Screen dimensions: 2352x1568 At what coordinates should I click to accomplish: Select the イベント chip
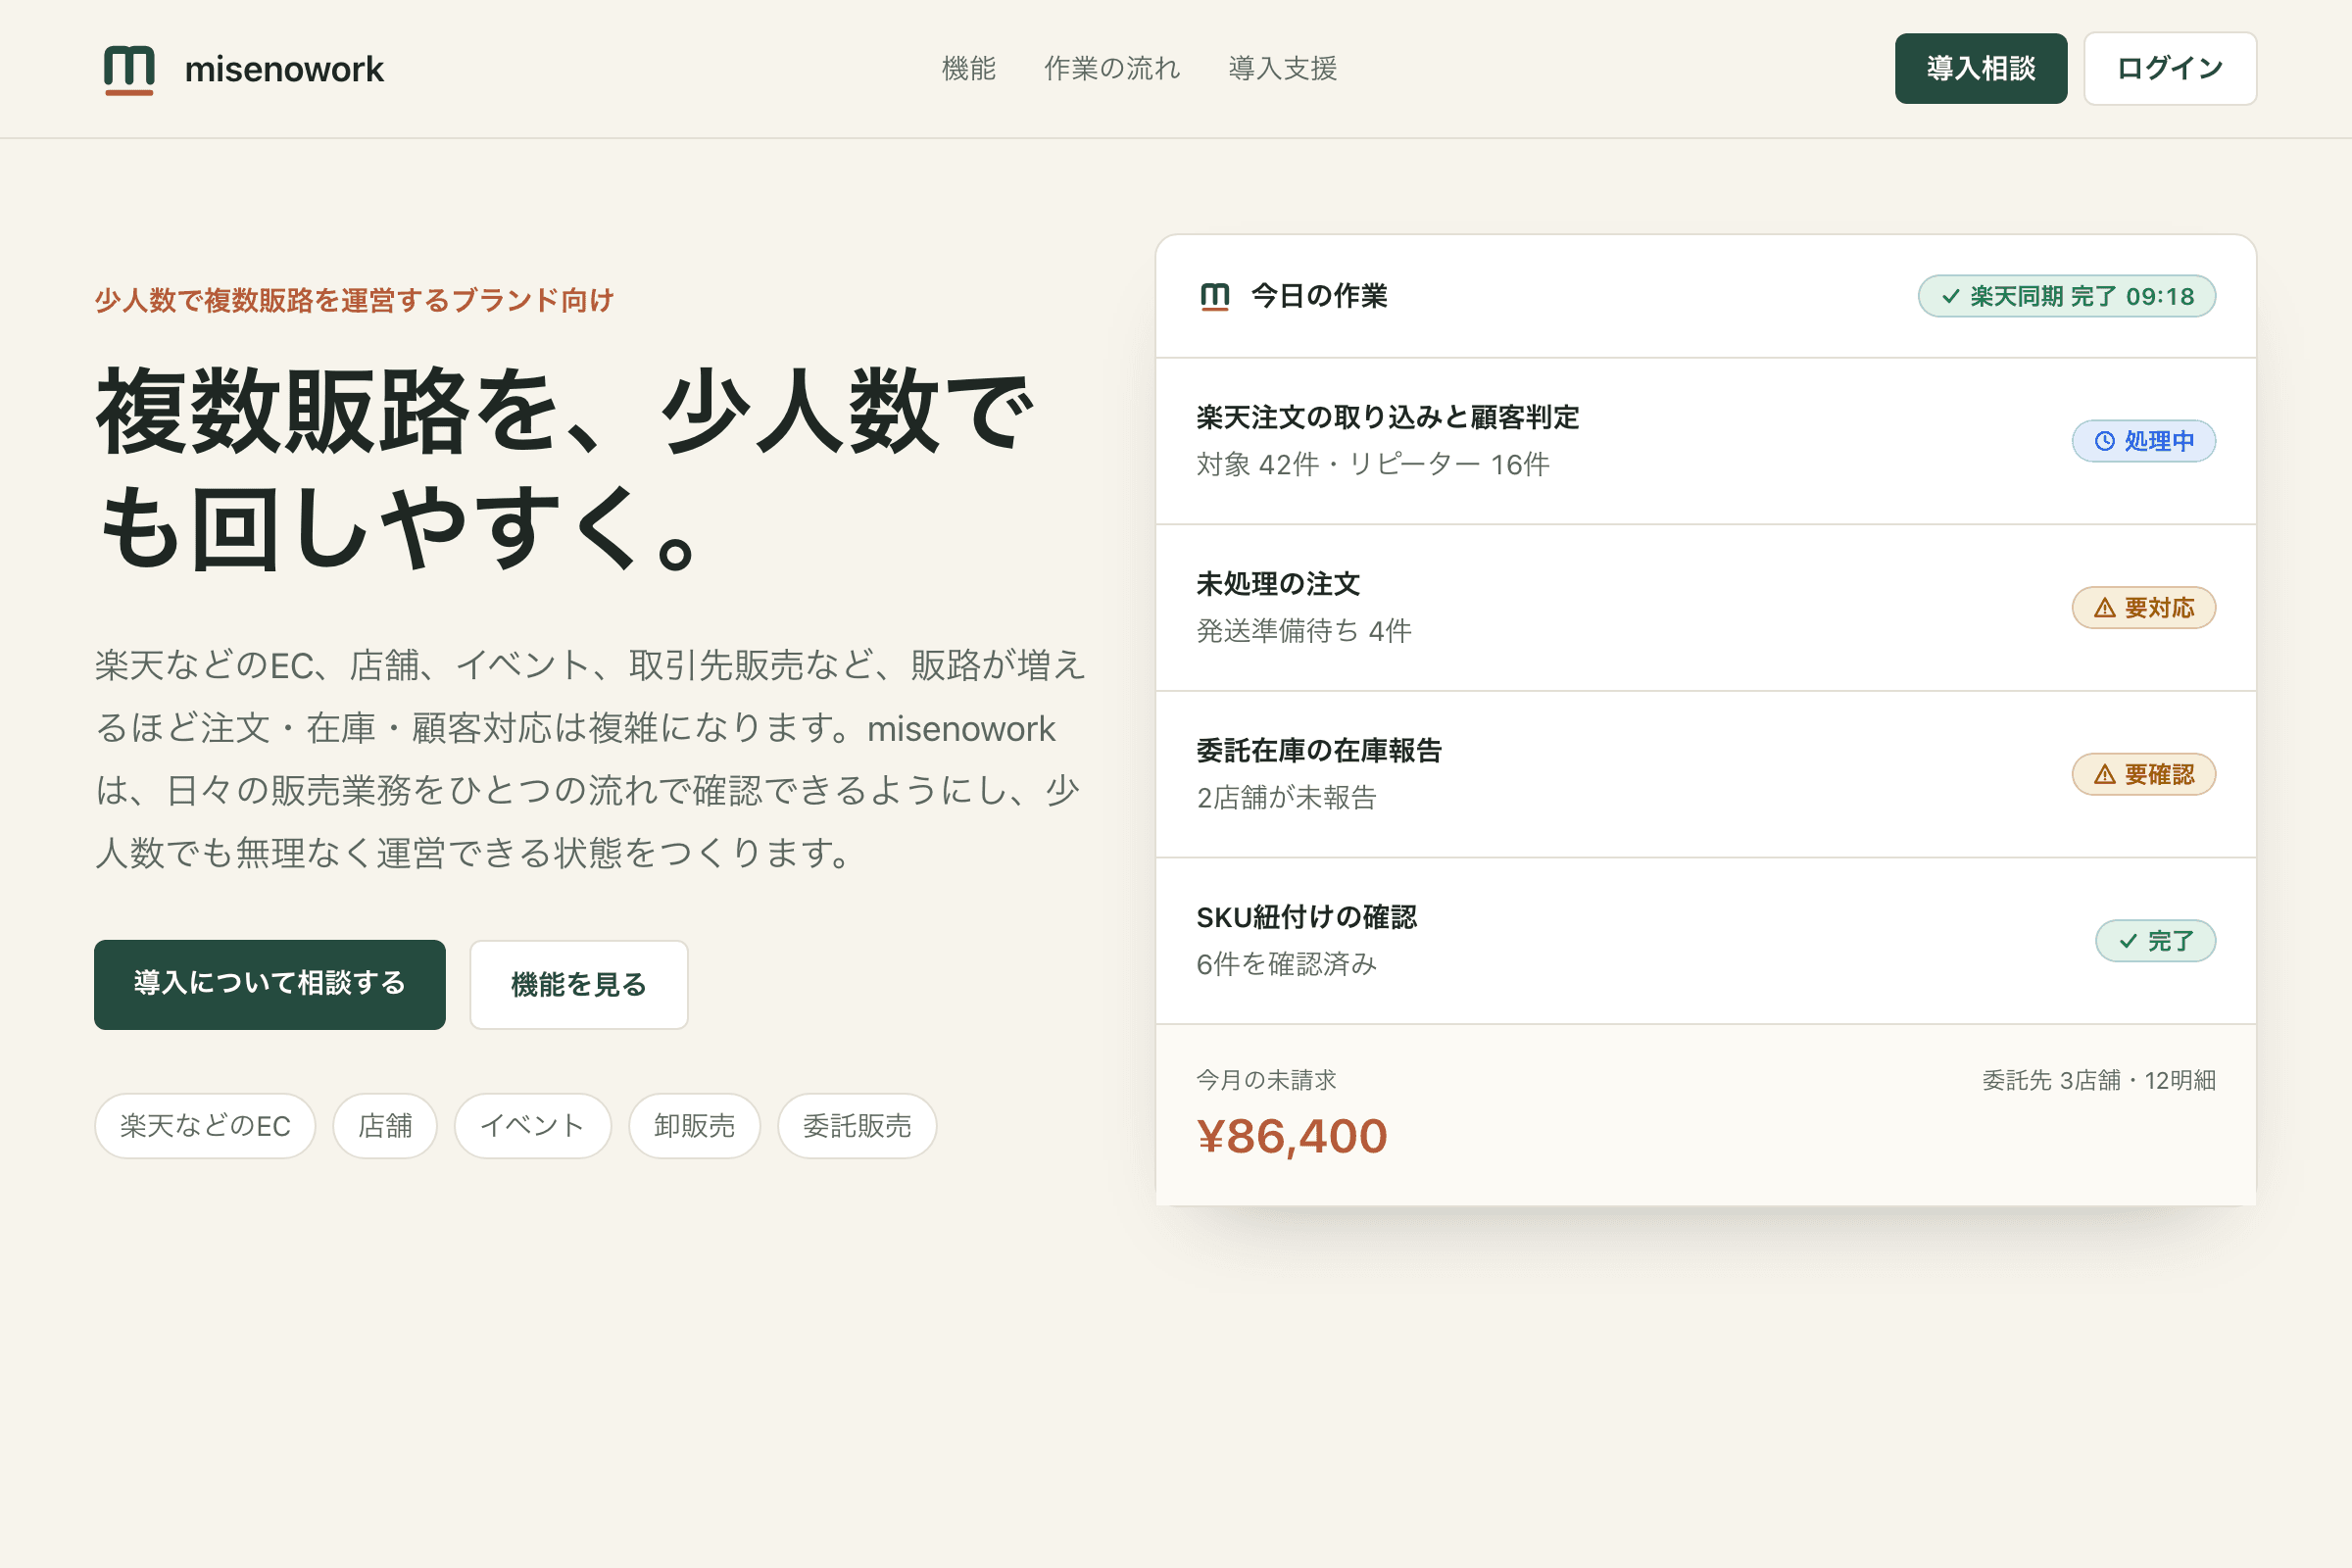532,1125
